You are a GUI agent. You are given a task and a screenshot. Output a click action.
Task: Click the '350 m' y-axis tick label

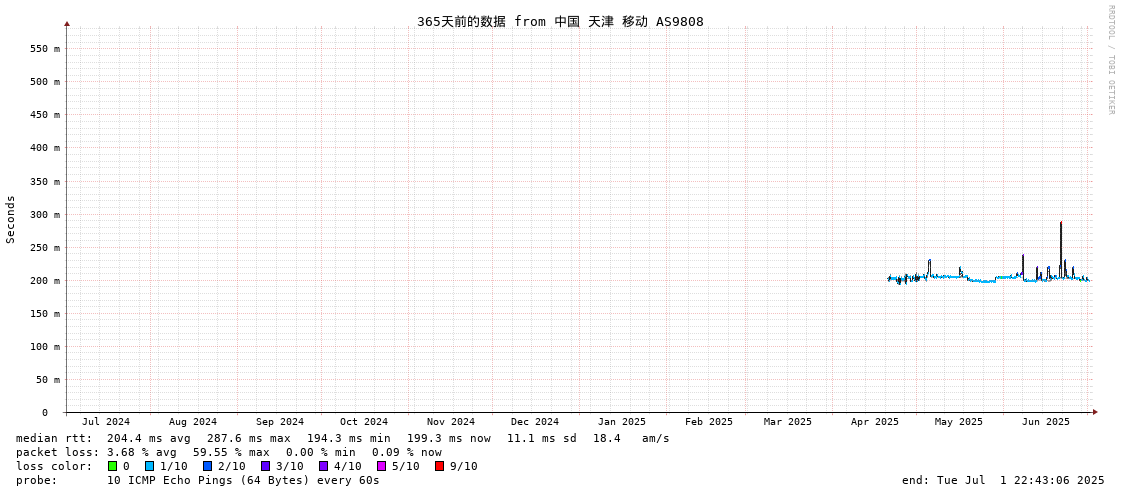click(46, 182)
